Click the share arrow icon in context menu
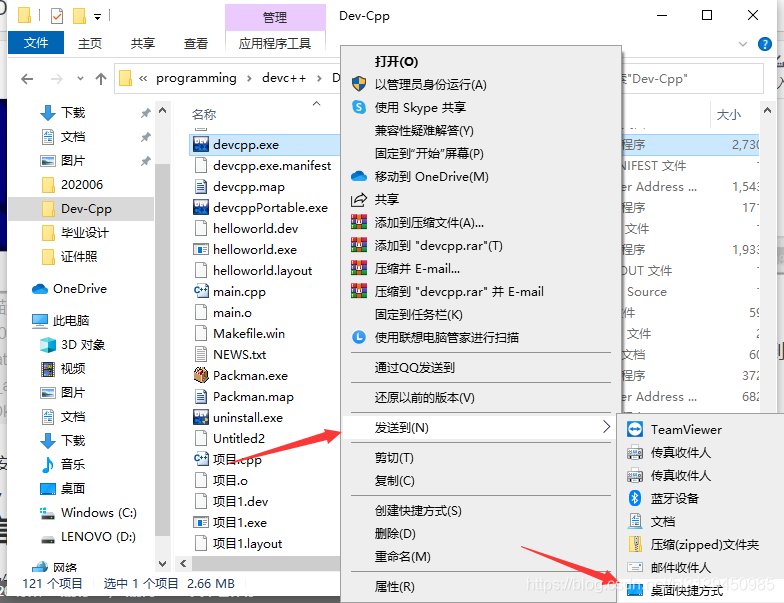Screen dimensions: 784x603 (x=359, y=200)
